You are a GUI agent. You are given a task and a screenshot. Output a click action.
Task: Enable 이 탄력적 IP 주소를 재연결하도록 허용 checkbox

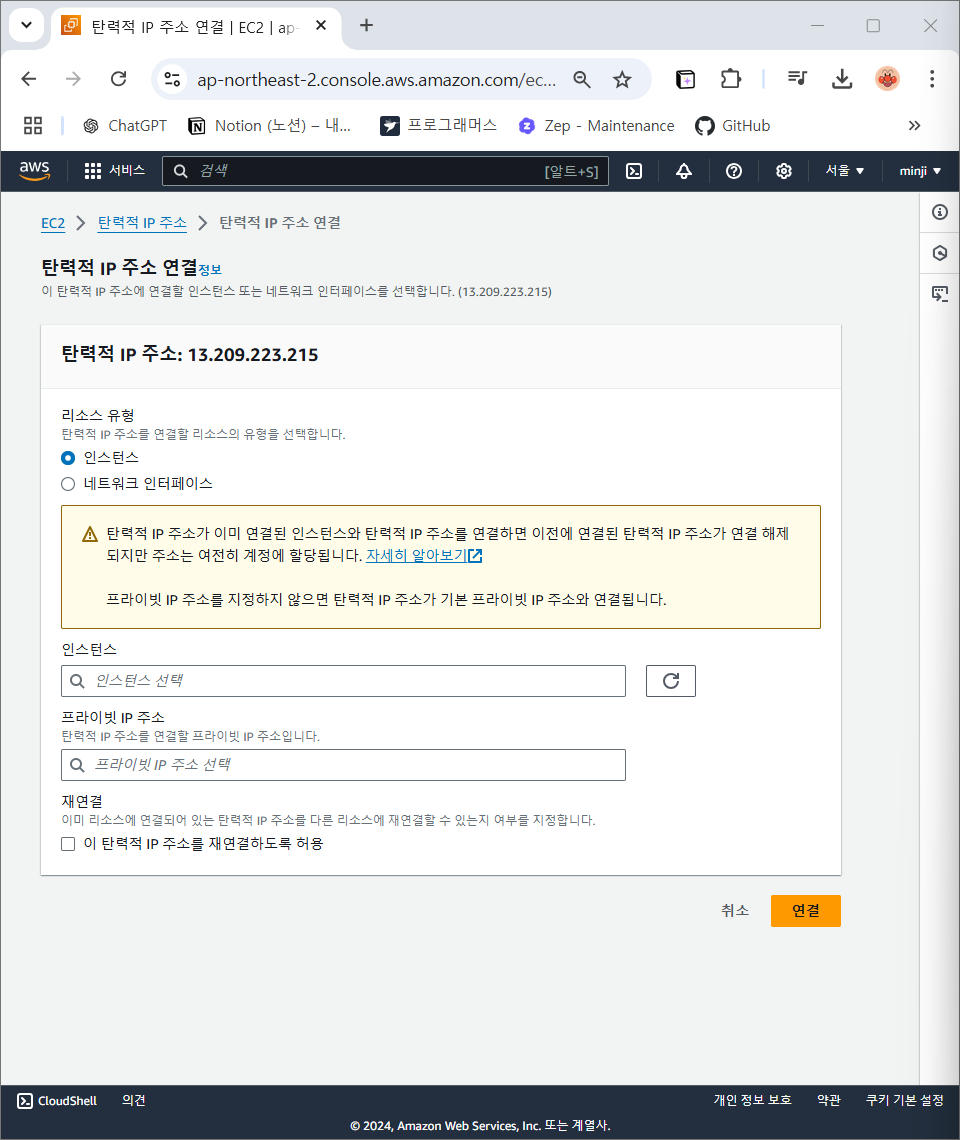68,844
